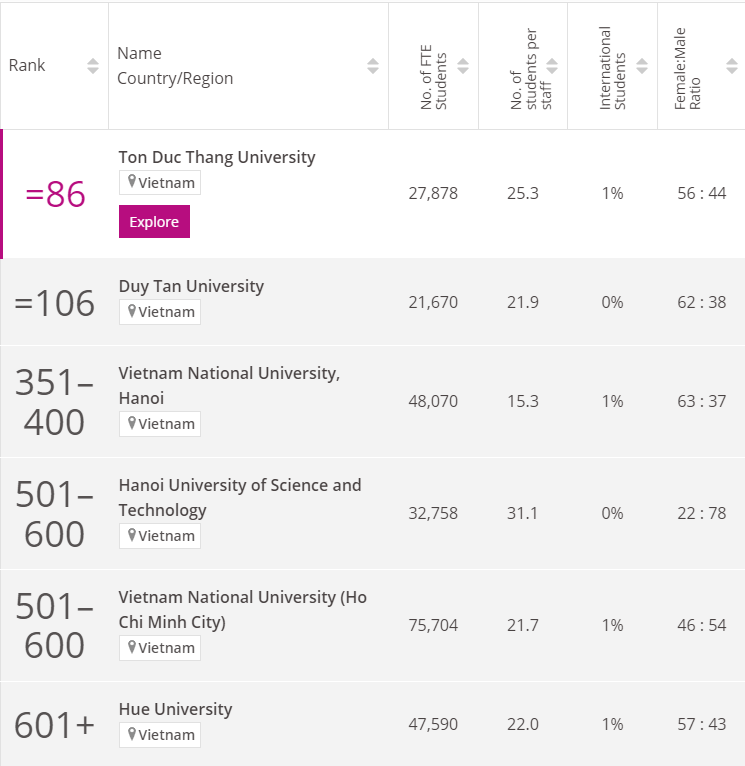
Task: Sort by students per staff arrows
Action: (x=552, y=66)
